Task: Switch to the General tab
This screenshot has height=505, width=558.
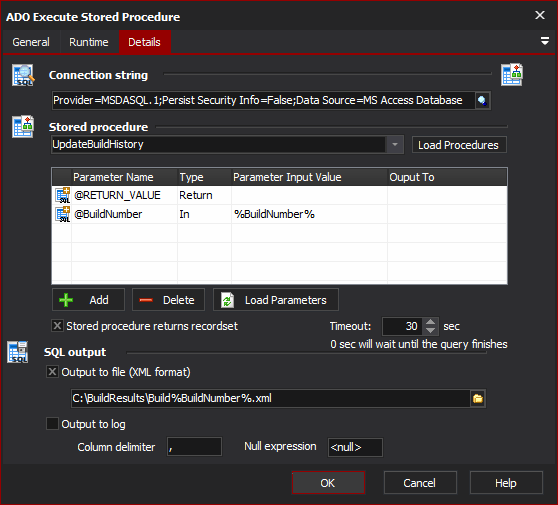Action: click(x=31, y=42)
